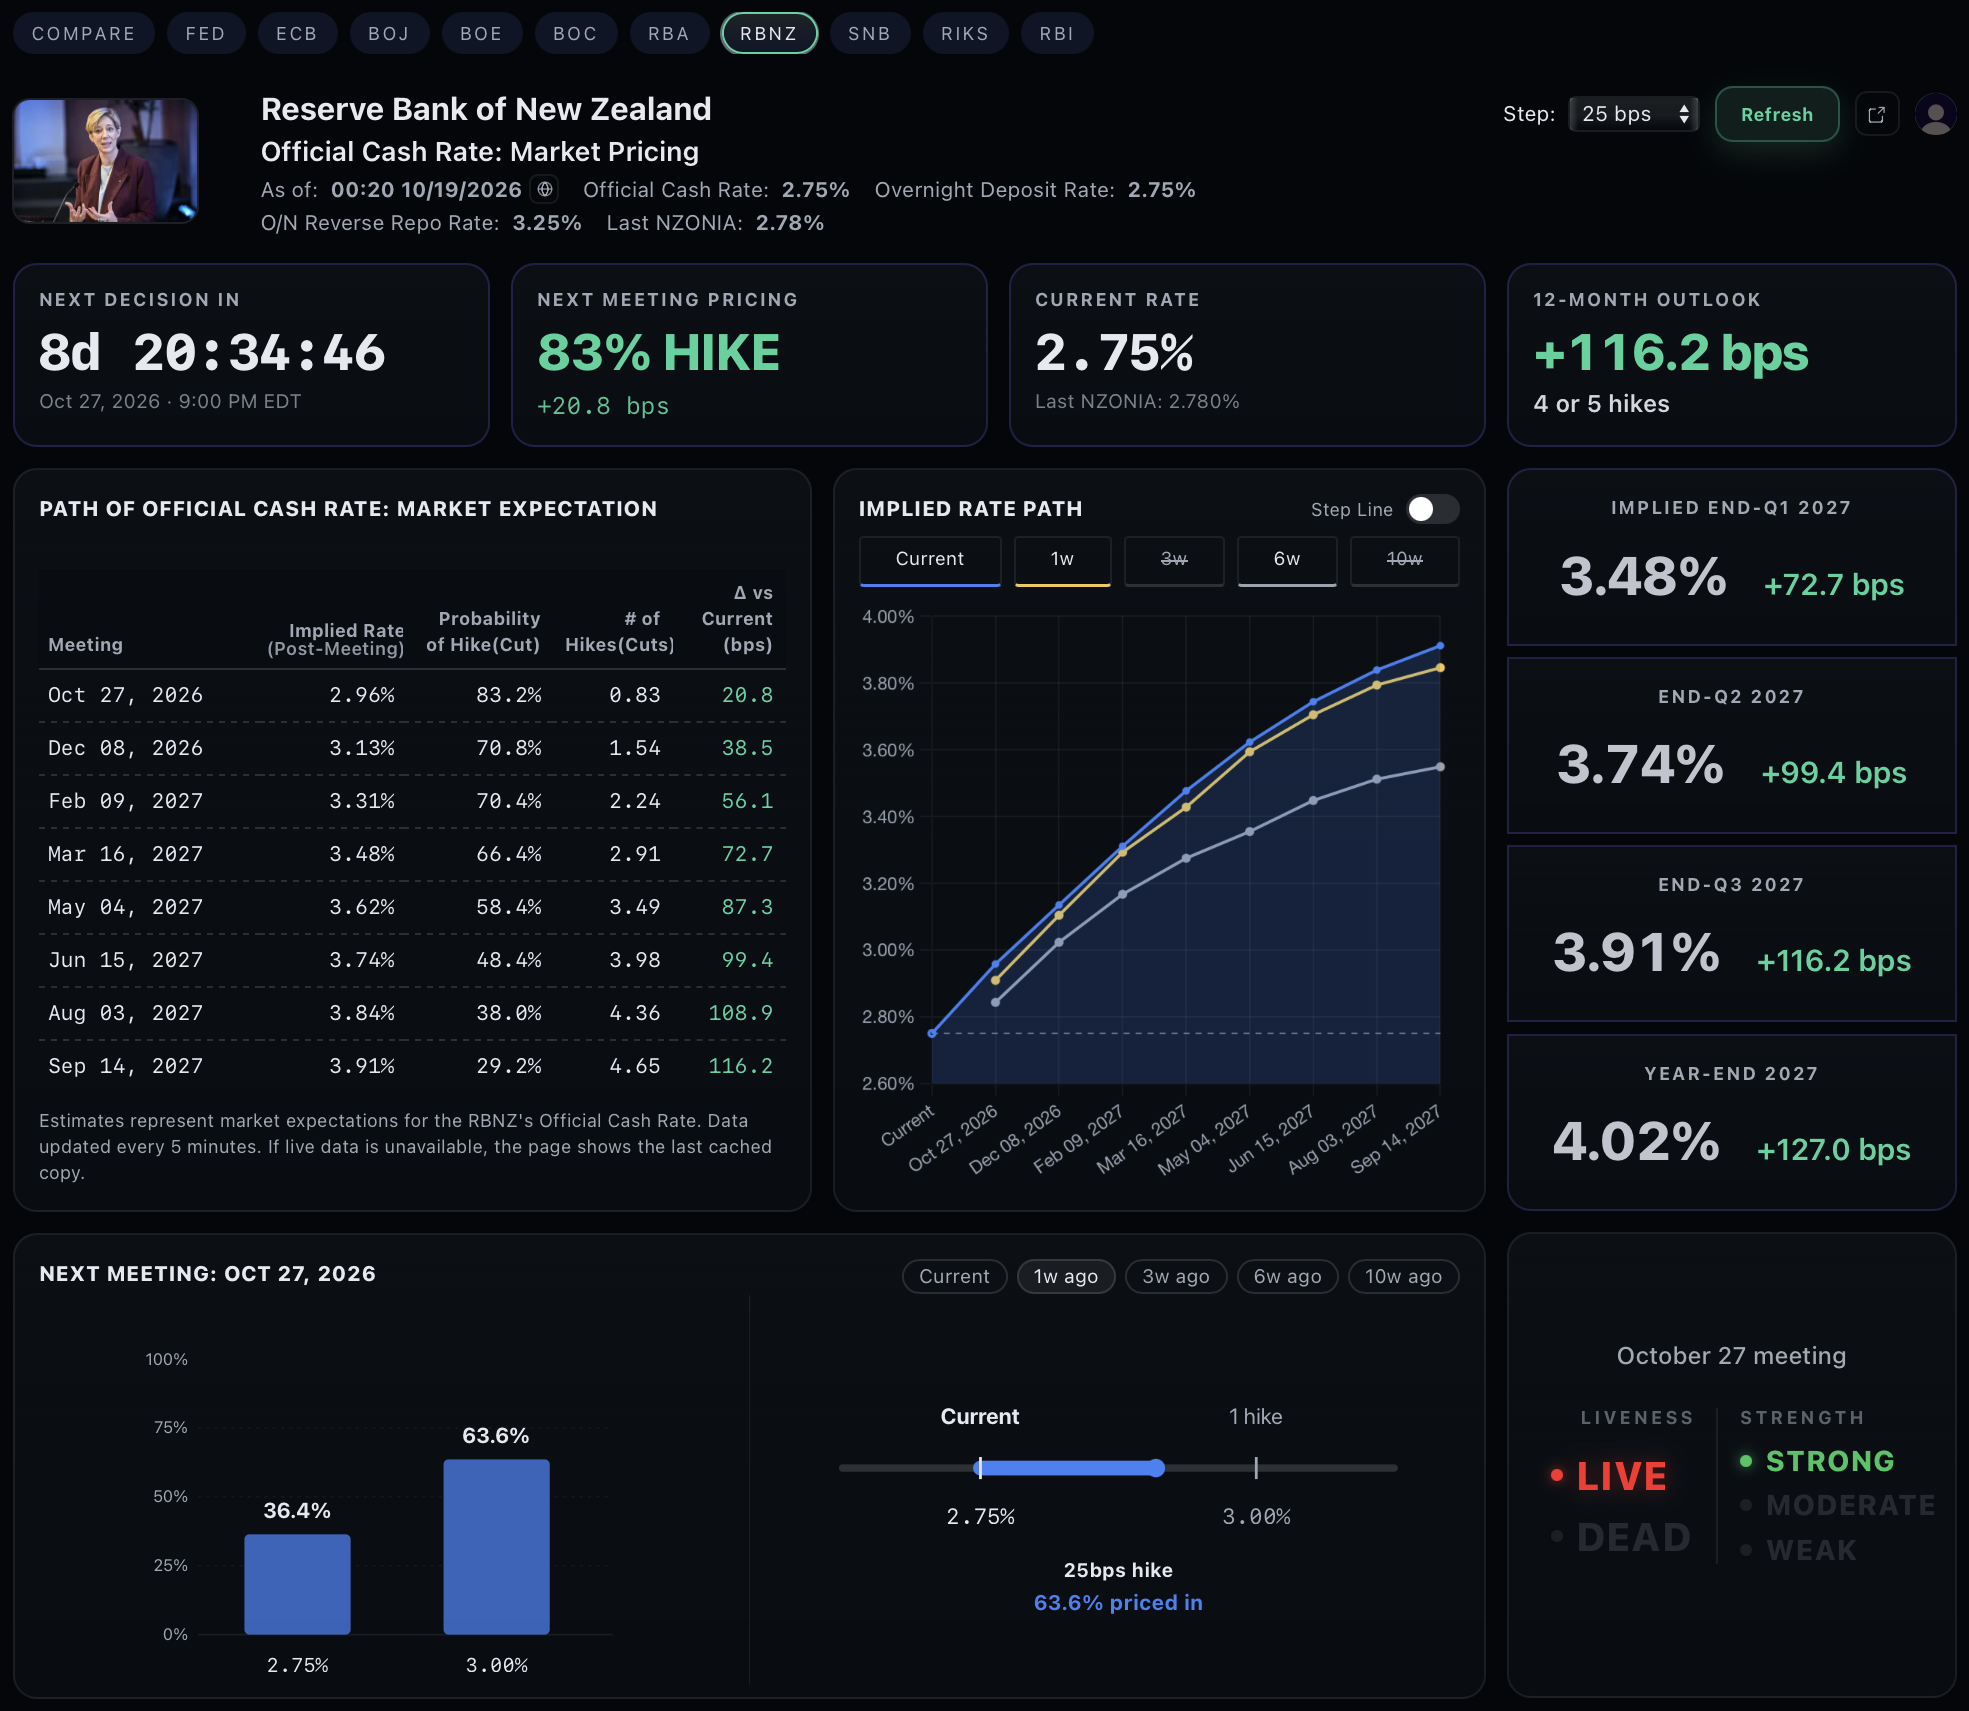Click the Year-End 2027 4.02% card

[1731, 1122]
